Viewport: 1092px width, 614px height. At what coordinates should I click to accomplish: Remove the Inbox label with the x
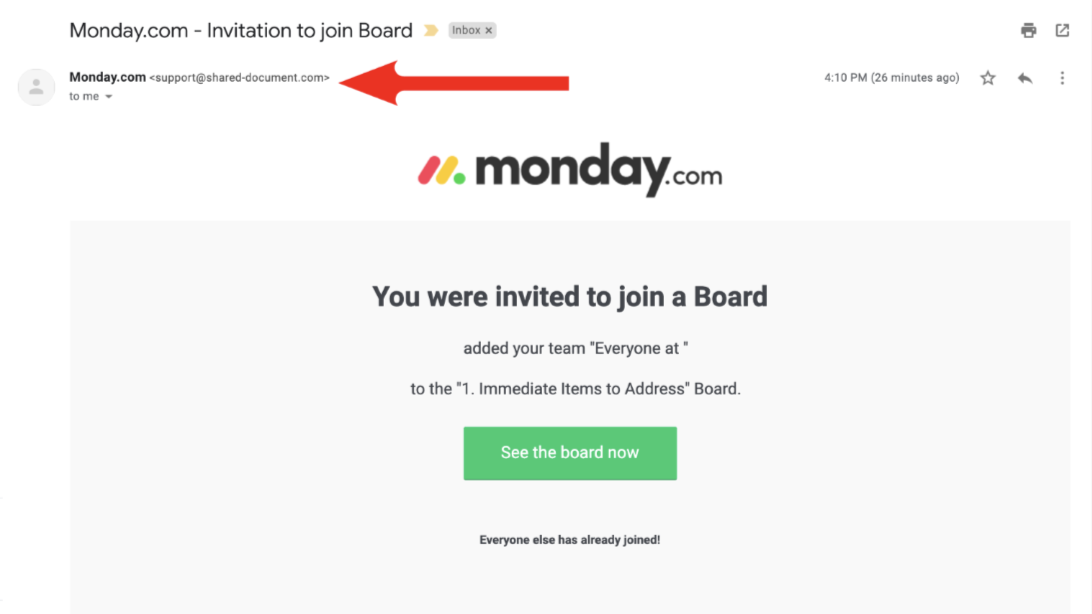click(489, 31)
